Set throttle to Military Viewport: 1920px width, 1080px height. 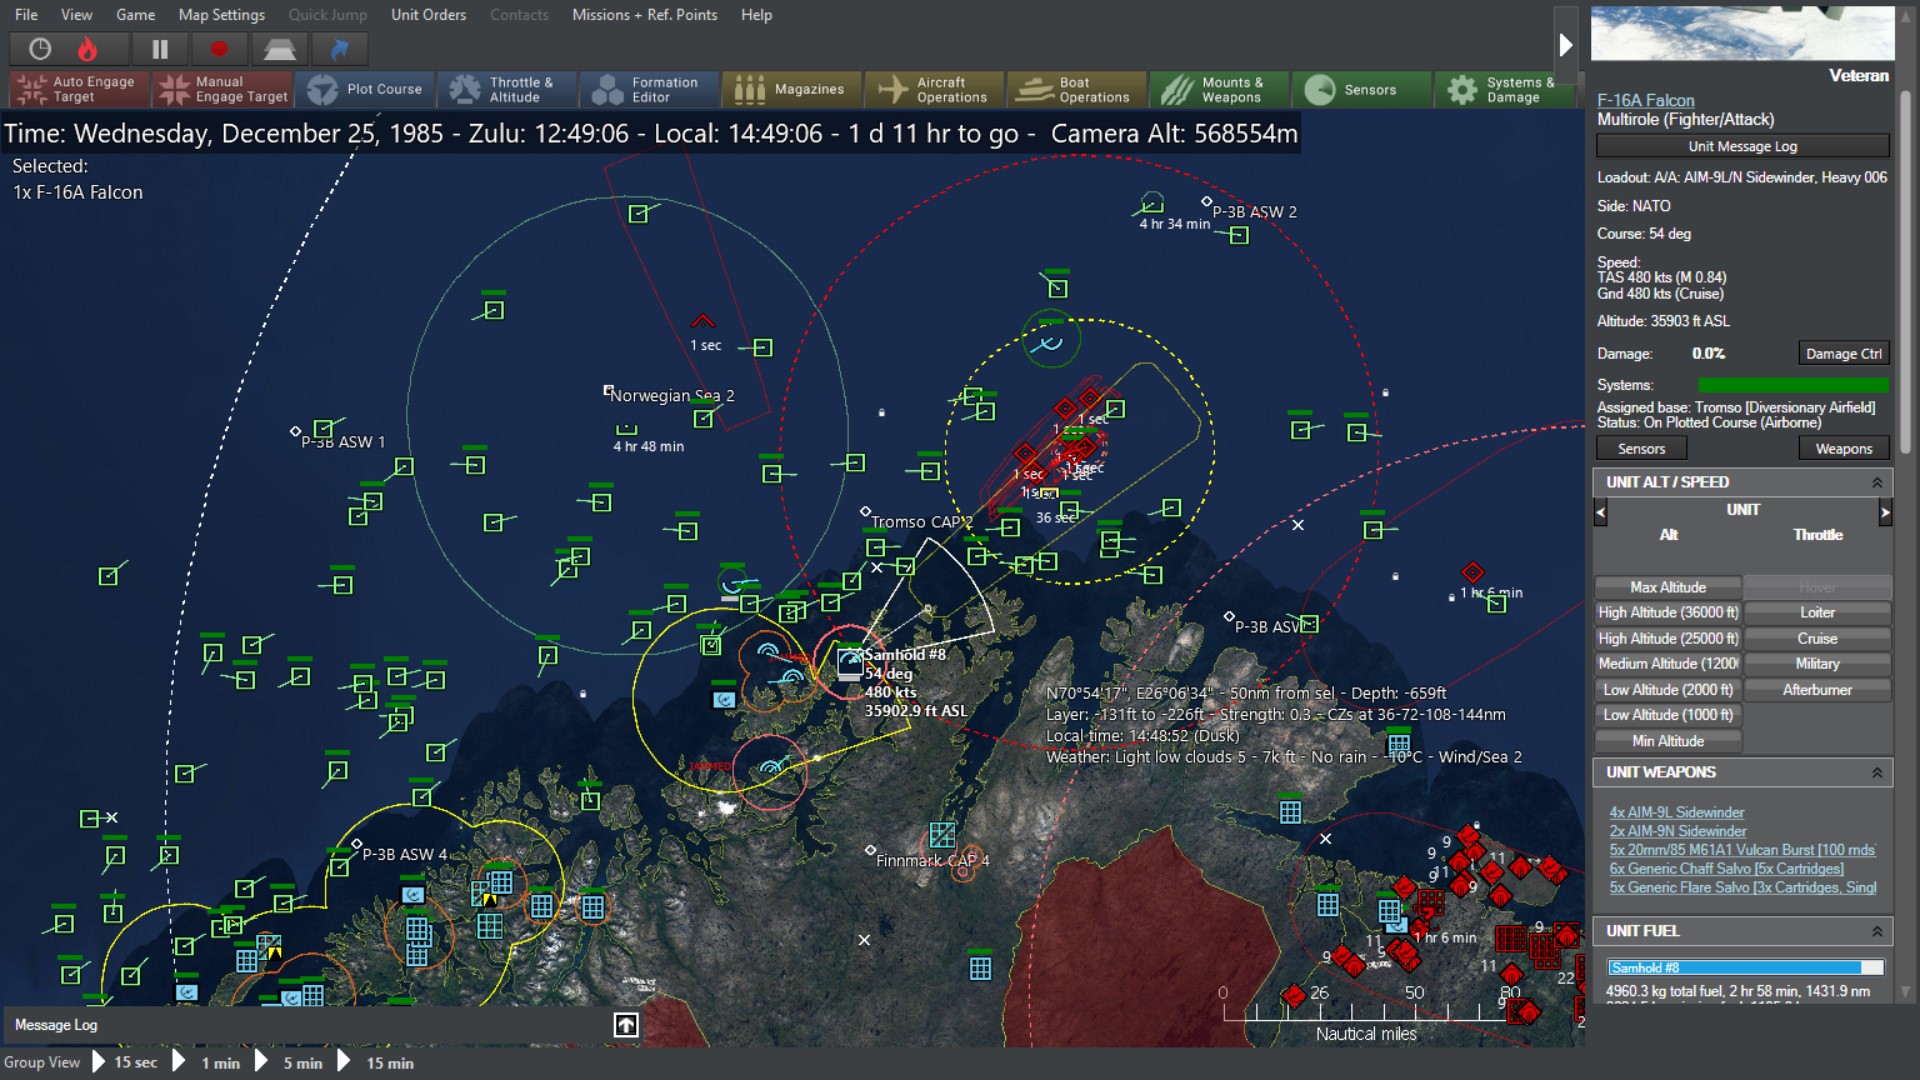[x=1817, y=663]
